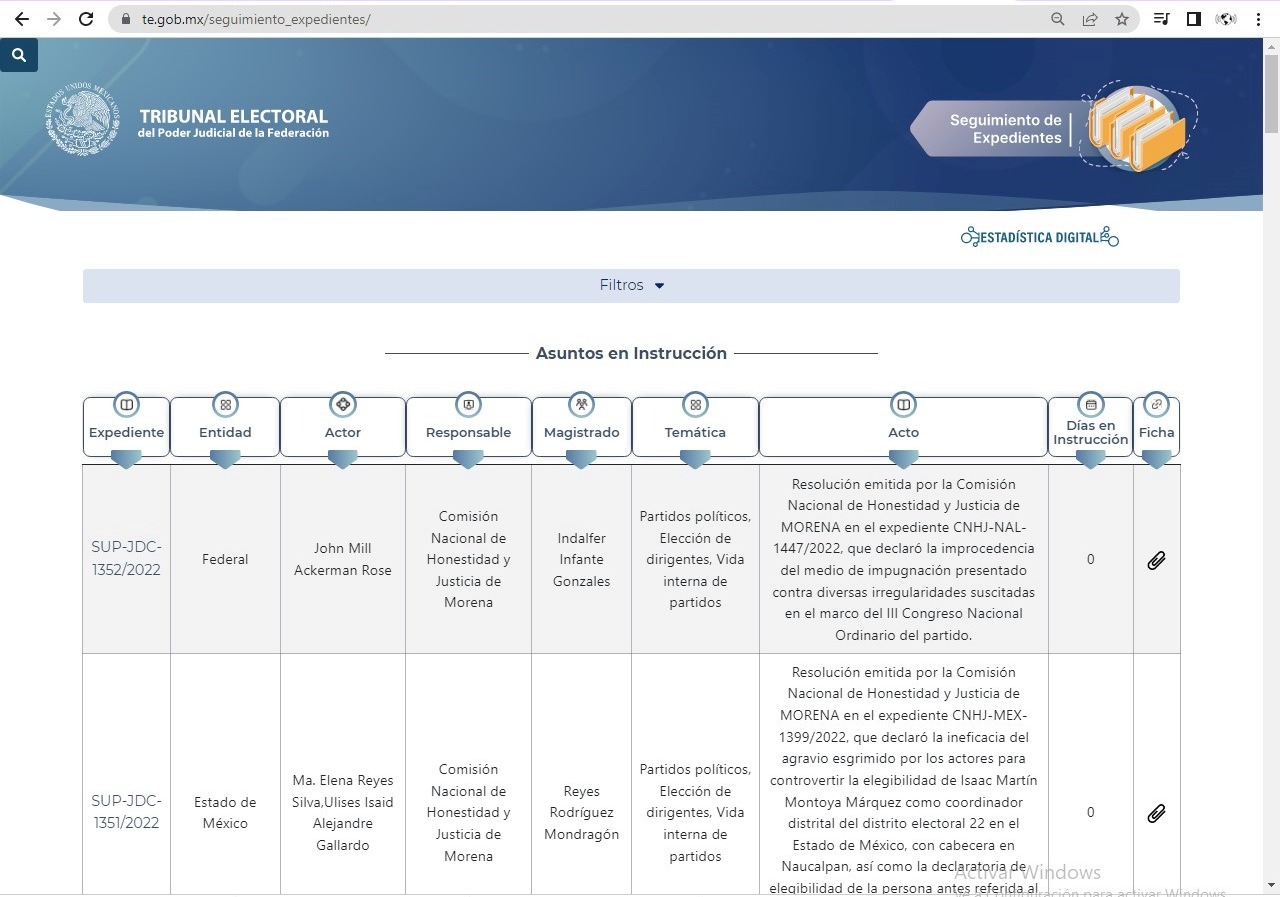
Task: Click the Actor column header icon
Action: [x=343, y=405]
